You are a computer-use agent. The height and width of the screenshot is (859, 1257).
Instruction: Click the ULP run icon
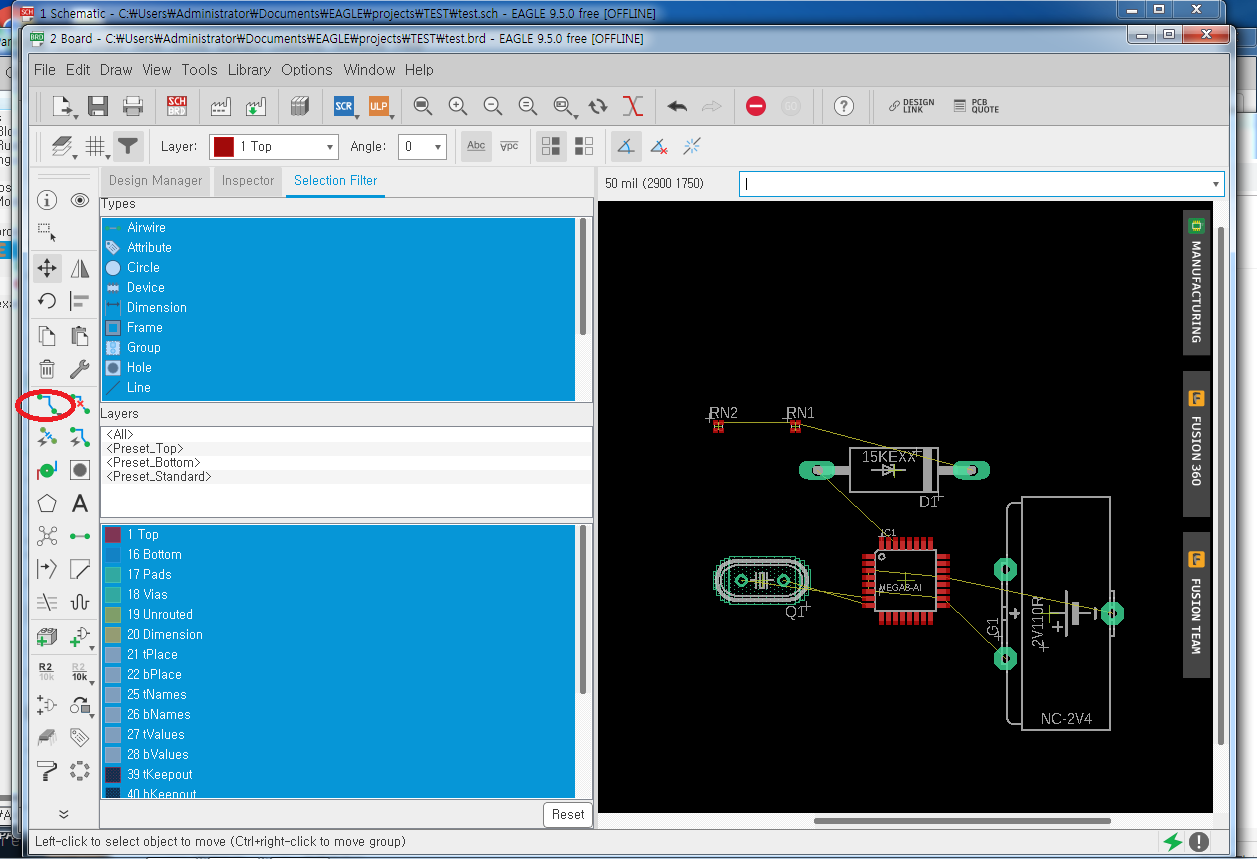[379, 106]
